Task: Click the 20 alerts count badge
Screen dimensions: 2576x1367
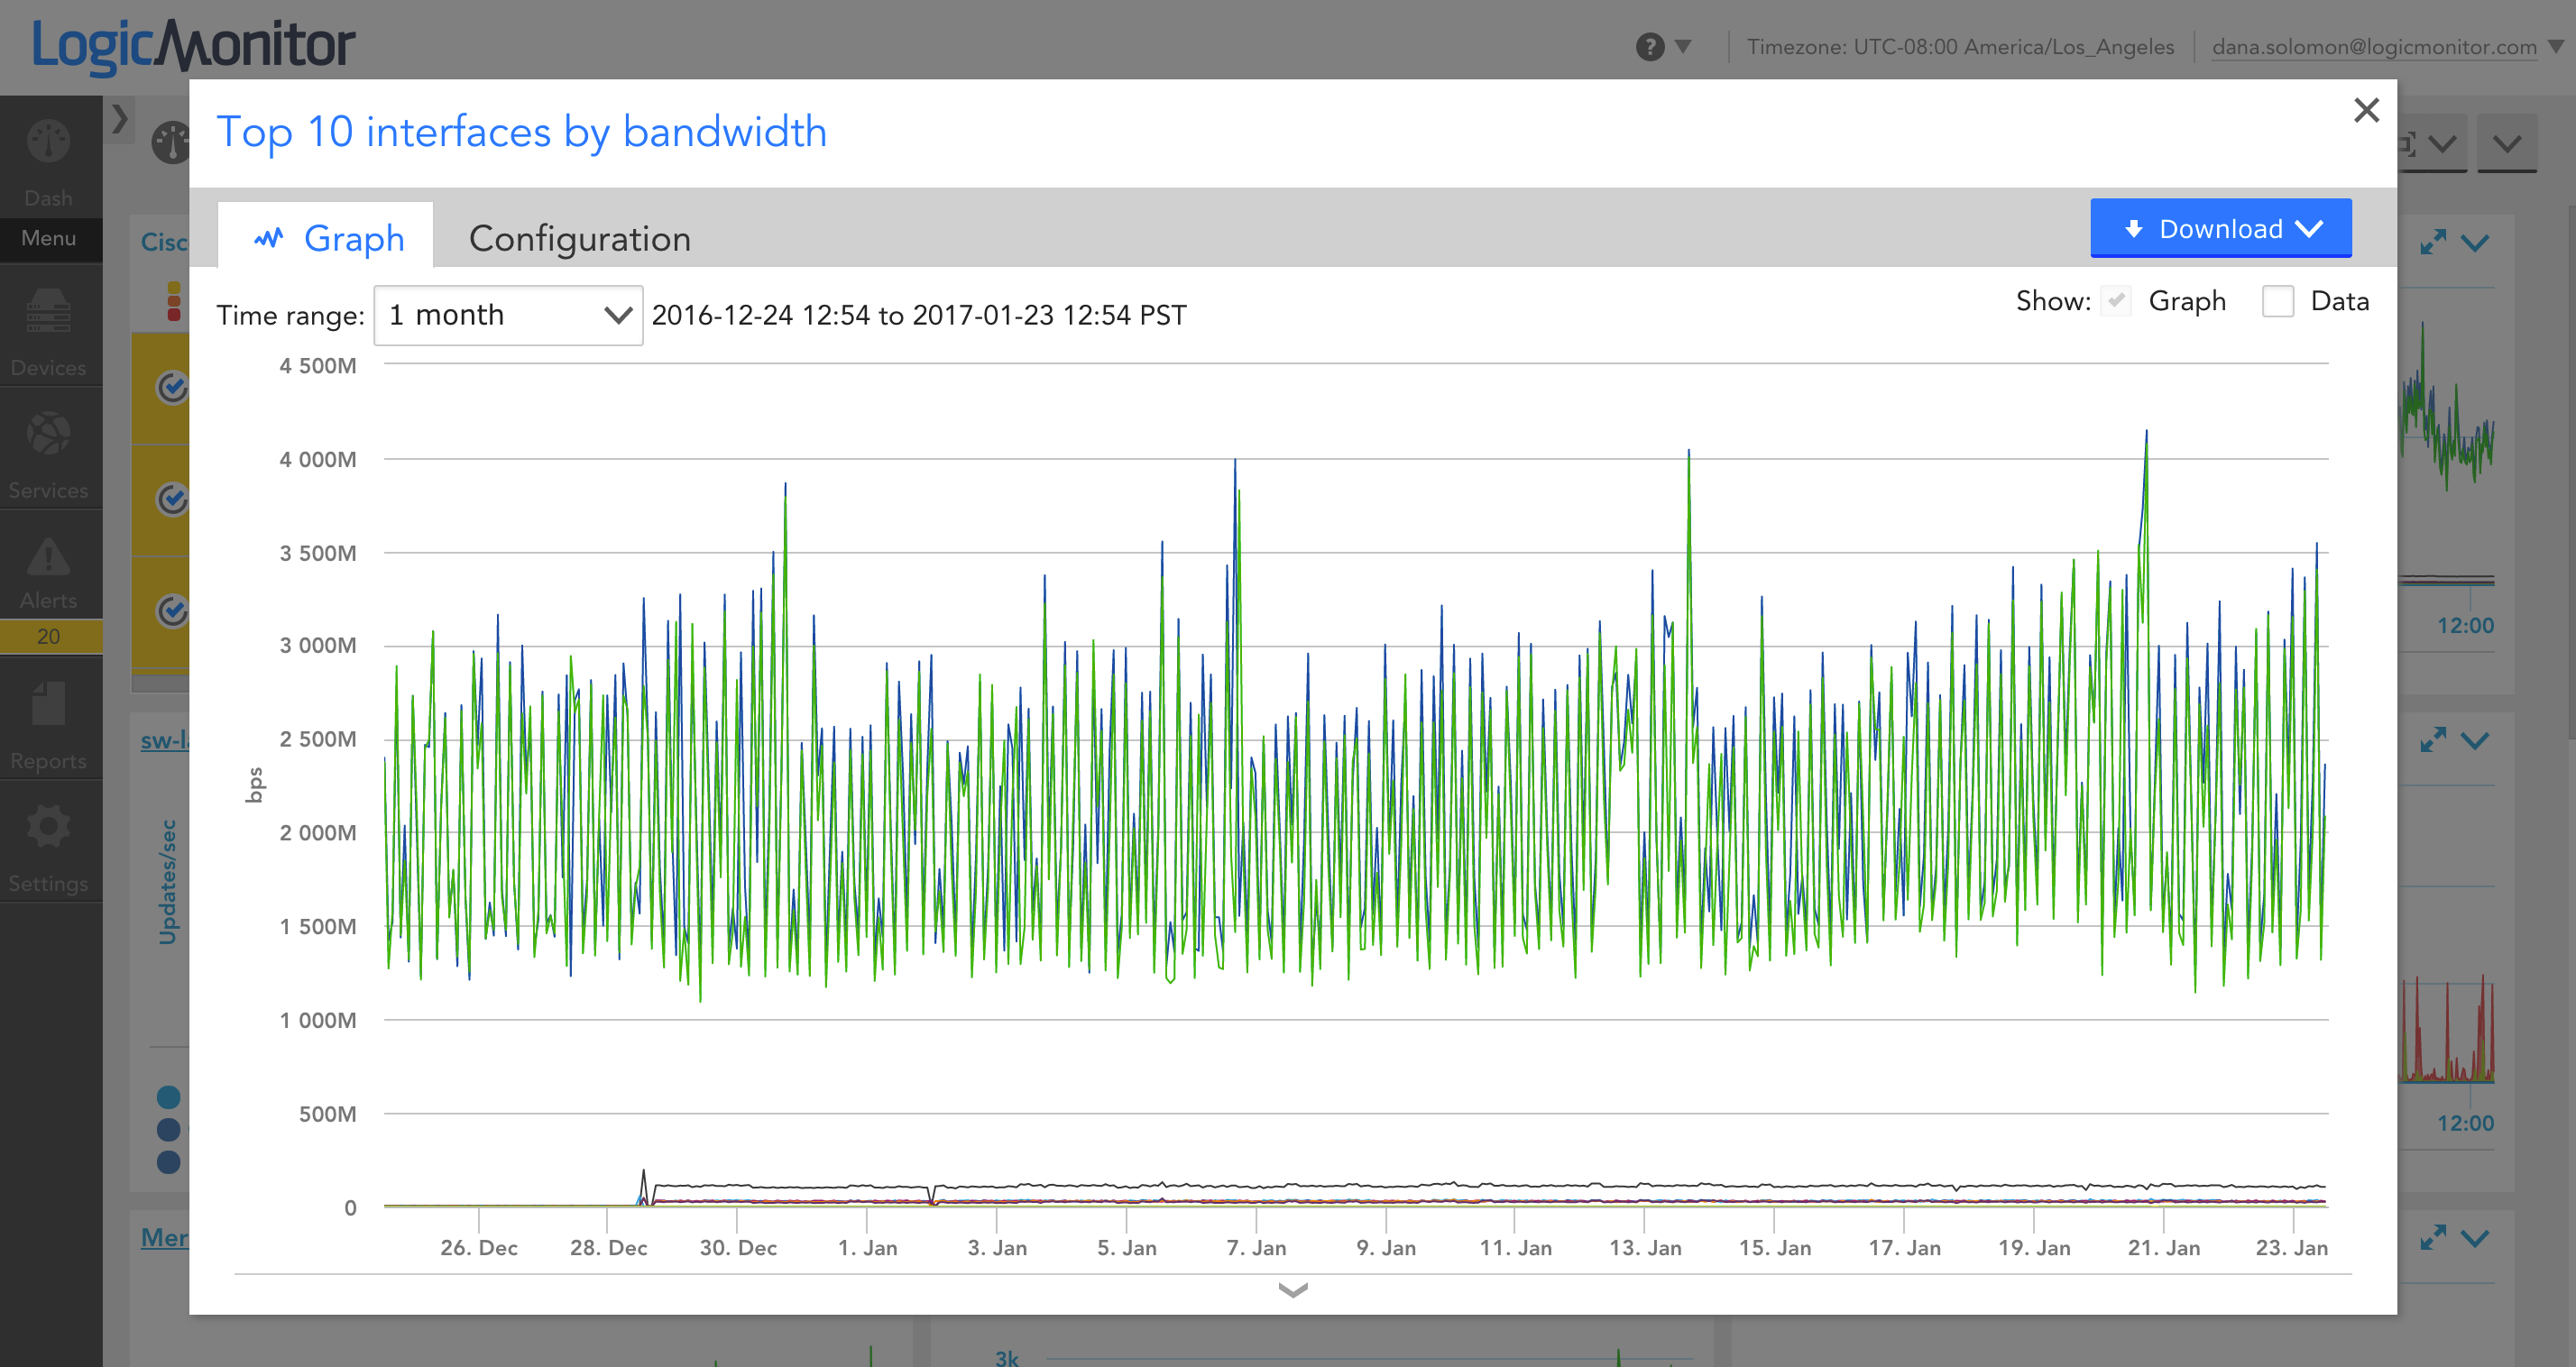Action: tap(48, 636)
